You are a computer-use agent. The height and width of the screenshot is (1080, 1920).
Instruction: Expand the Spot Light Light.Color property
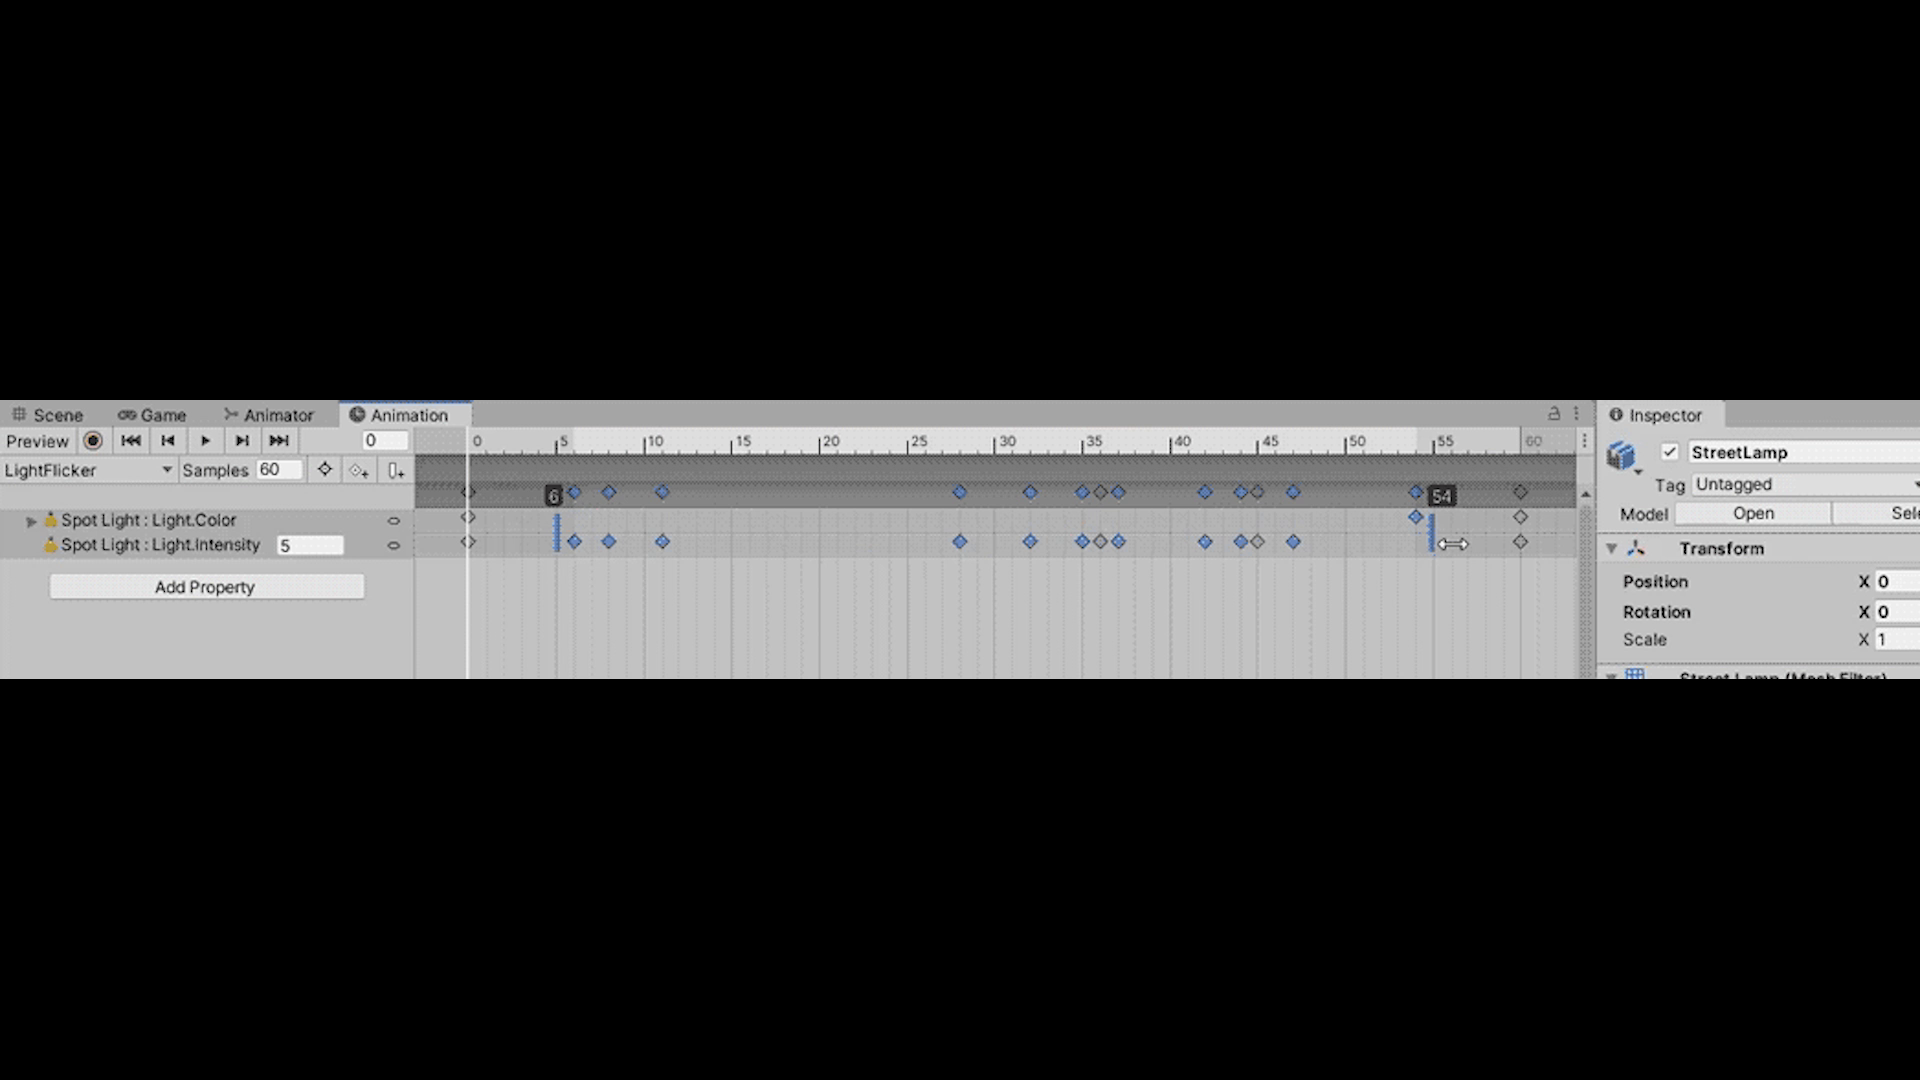pos(29,520)
